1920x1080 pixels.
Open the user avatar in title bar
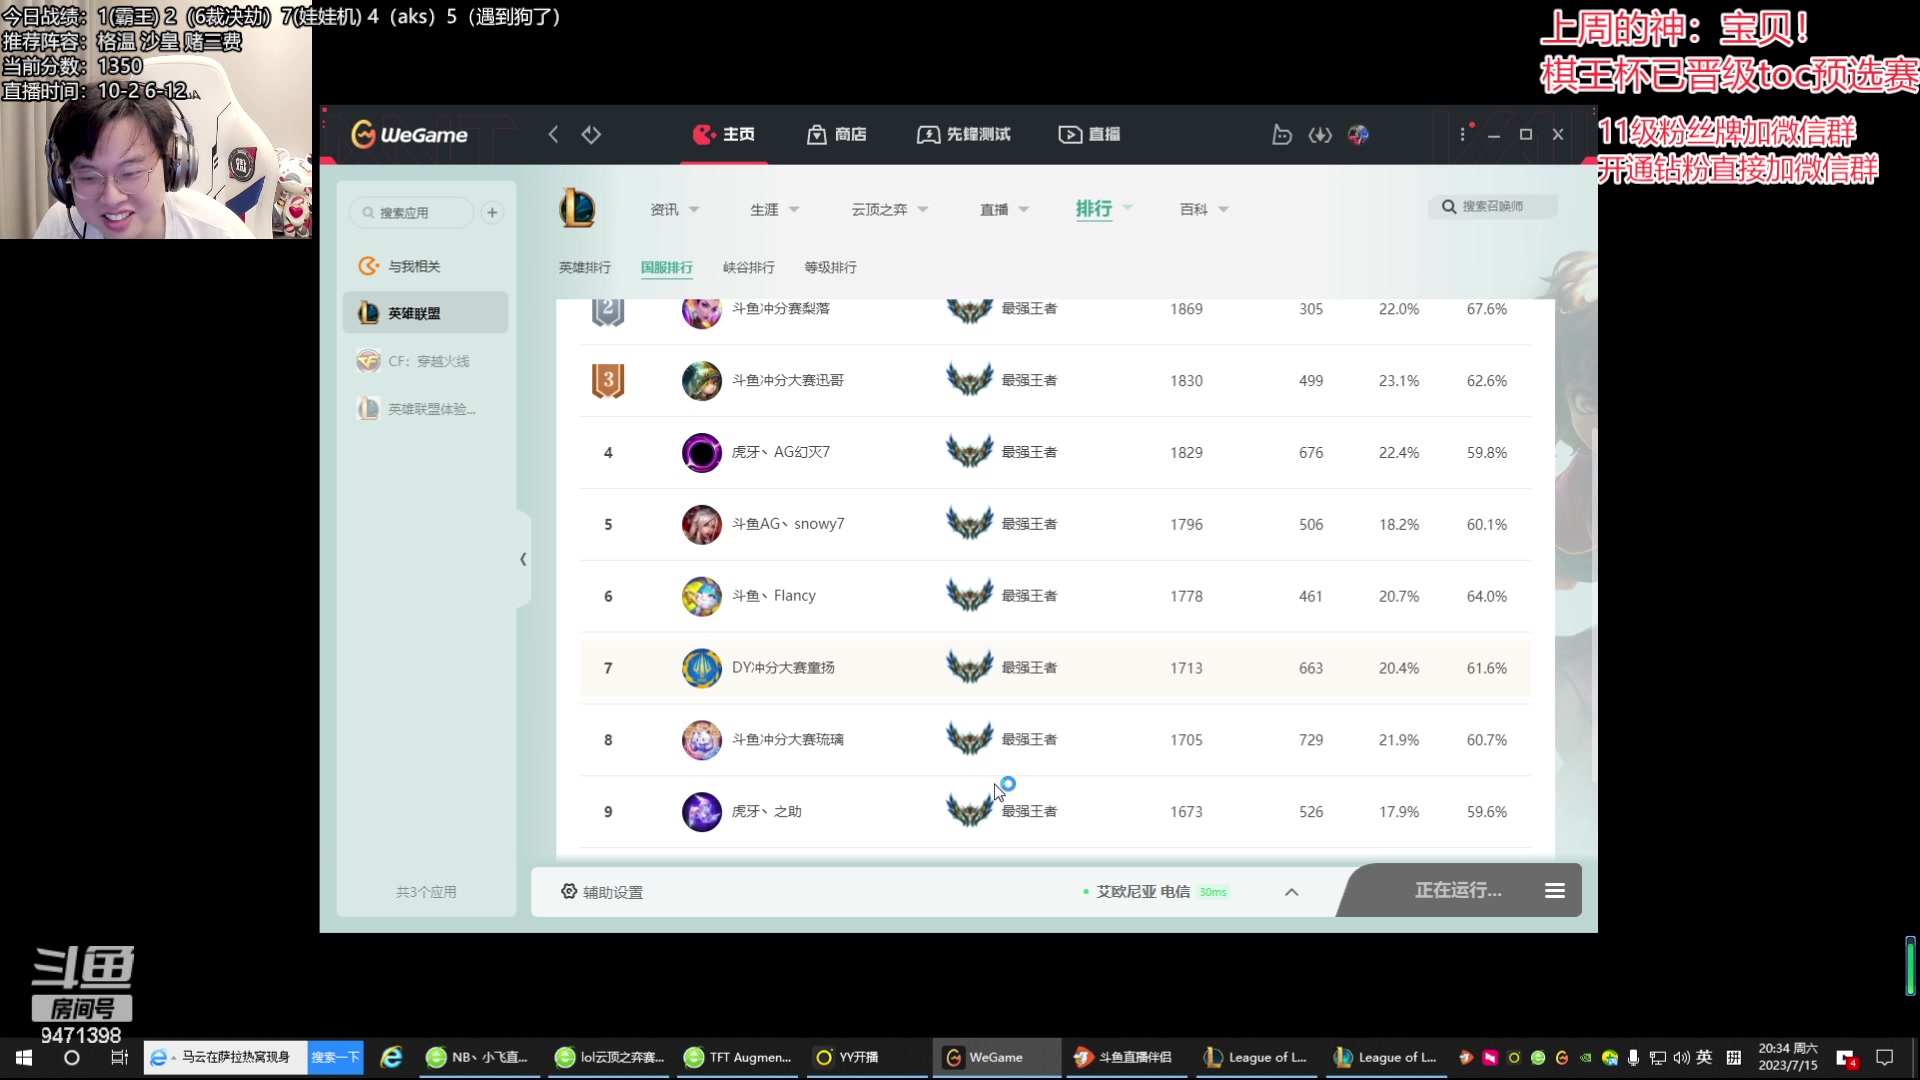1358,134
